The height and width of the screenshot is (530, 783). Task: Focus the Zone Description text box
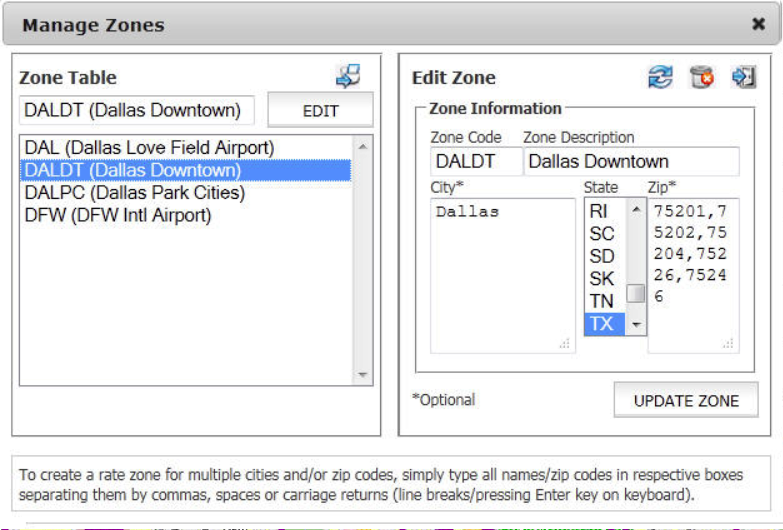point(631,161)
